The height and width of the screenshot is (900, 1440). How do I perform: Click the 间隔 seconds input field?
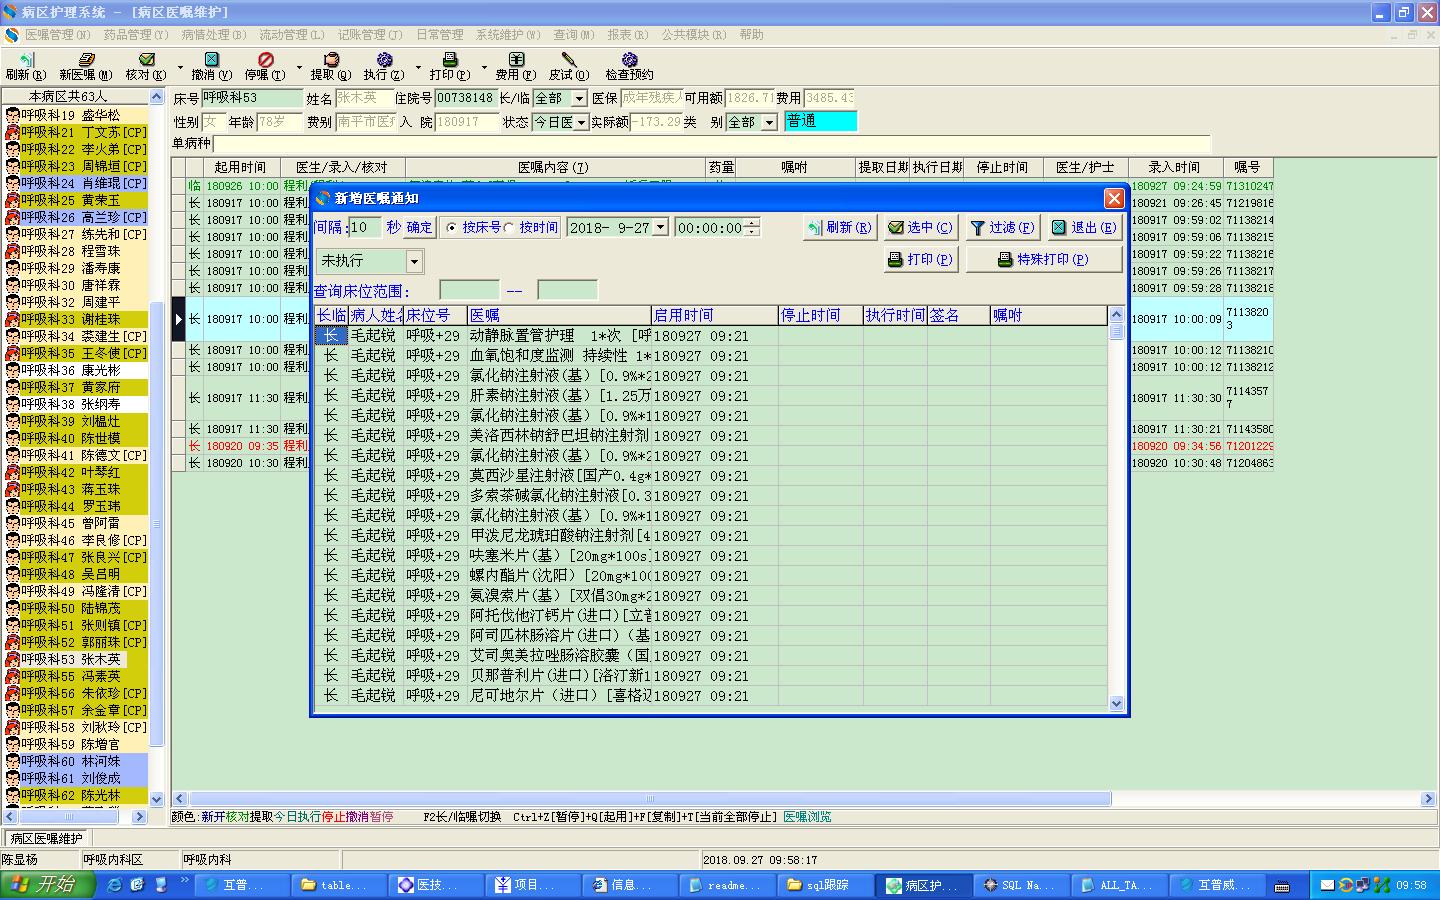coord(364,228)
